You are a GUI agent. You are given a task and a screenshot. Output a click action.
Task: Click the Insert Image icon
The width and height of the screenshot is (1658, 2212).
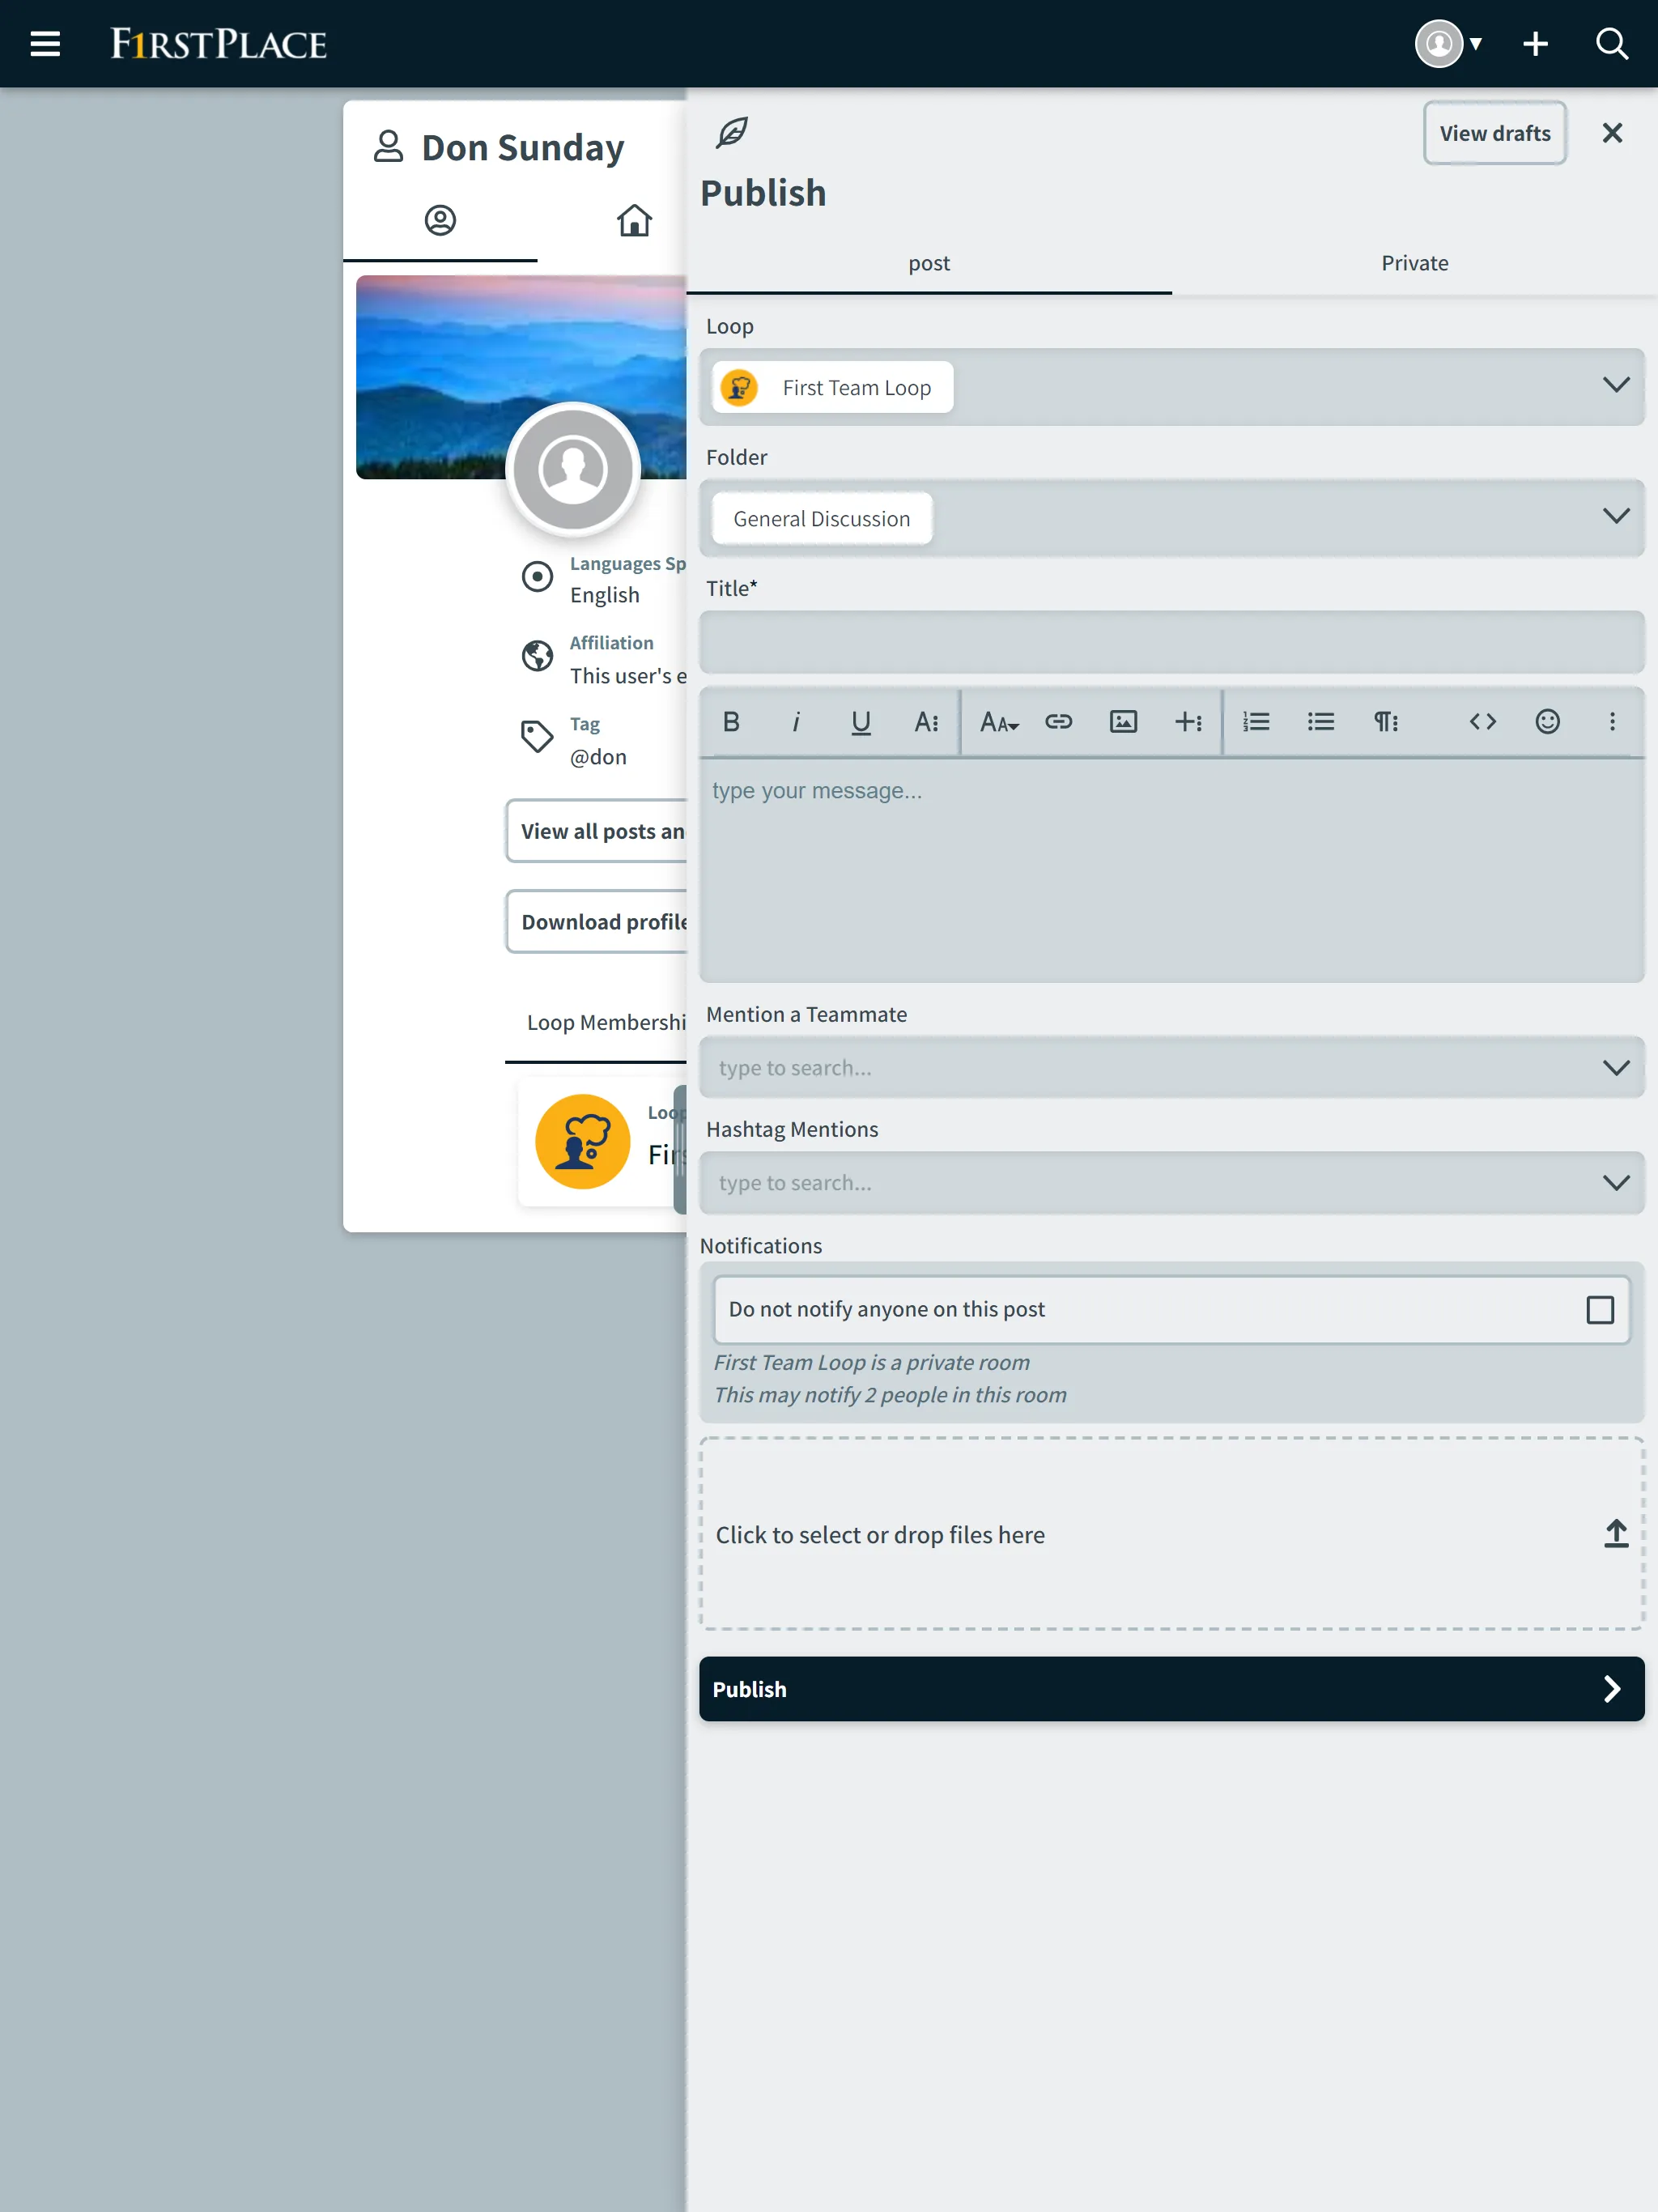tap(1124, 721)
